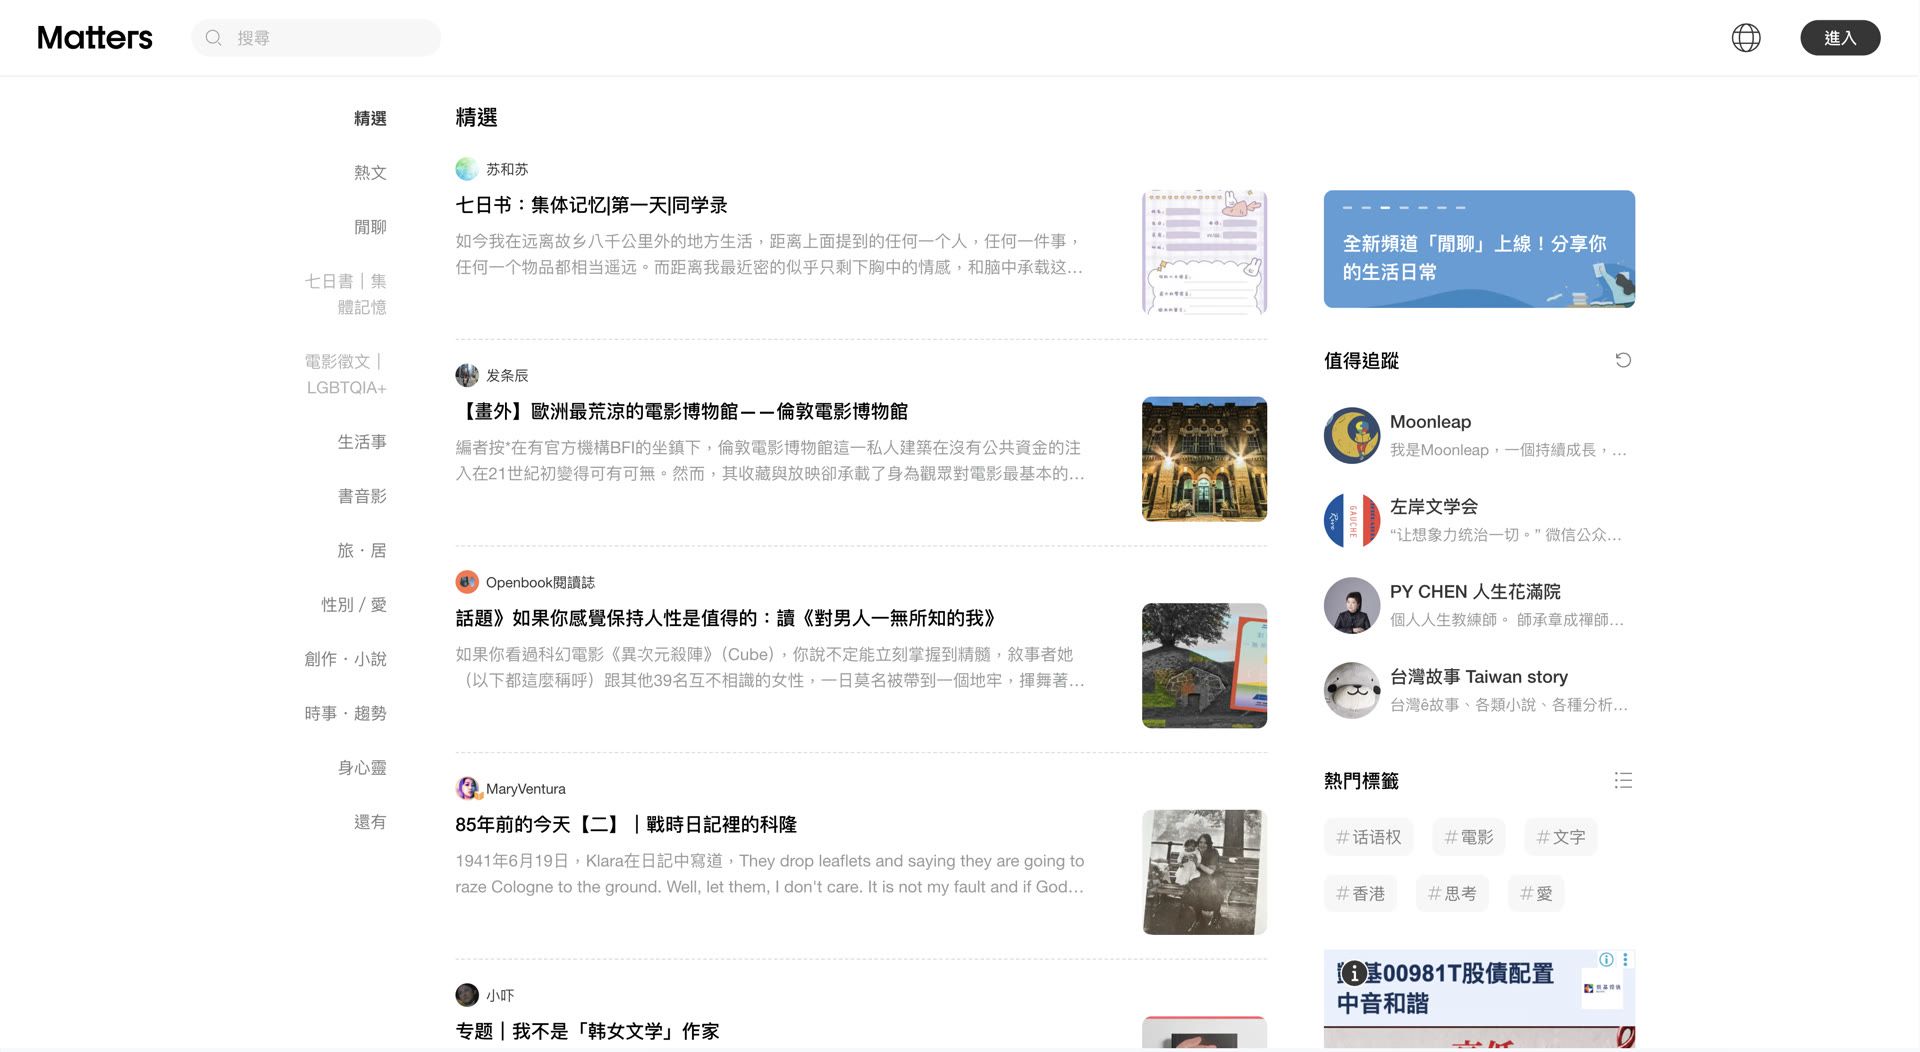Open PY CHEN 人生花滿院 avatar
Viewport: 1920px width, 1052px height.
(1352, 605)
